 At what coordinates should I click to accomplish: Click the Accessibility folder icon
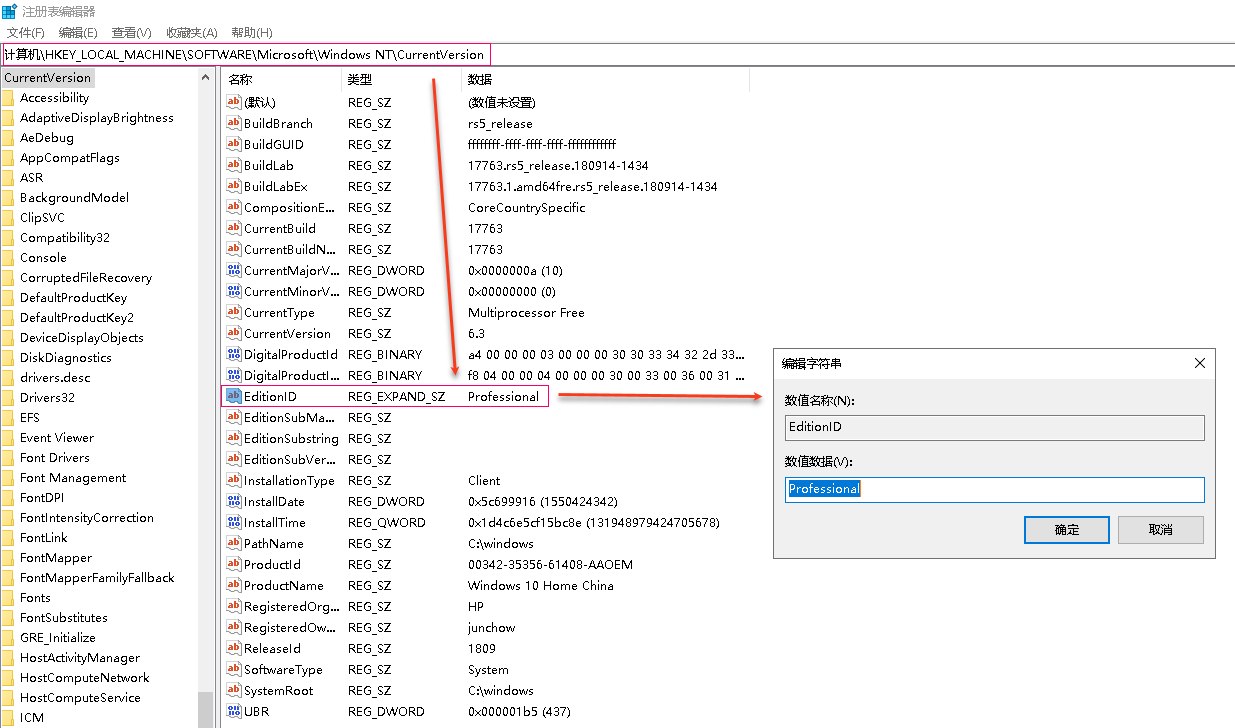[x=8, y=98]
